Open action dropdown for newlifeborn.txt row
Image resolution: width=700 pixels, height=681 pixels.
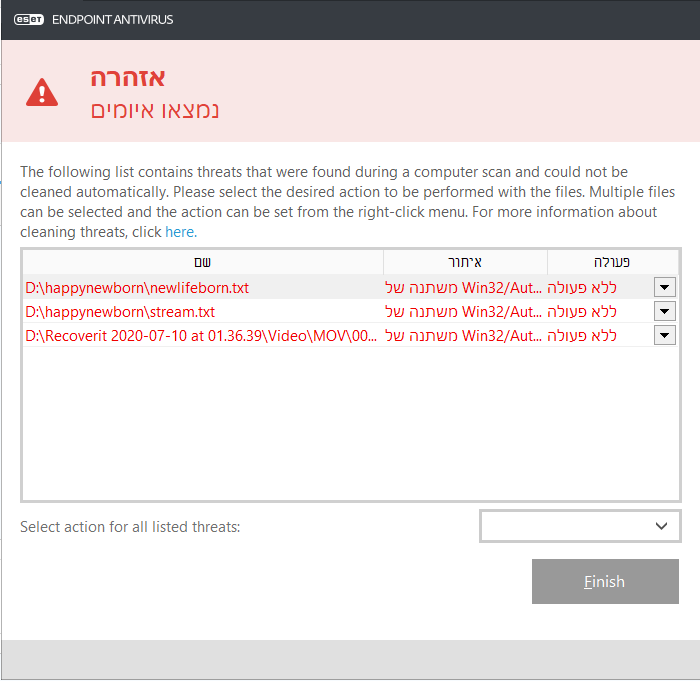(665, 287)
